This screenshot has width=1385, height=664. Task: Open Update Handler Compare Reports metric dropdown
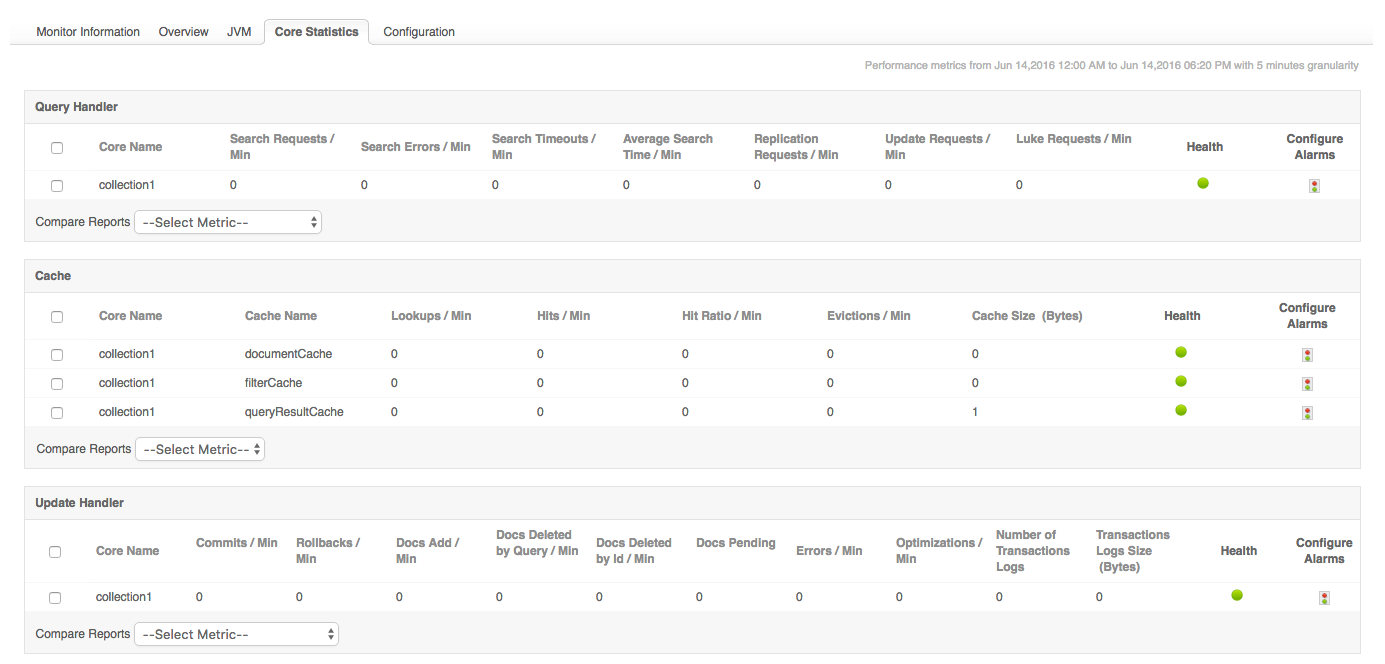click(x=237, y=634)
